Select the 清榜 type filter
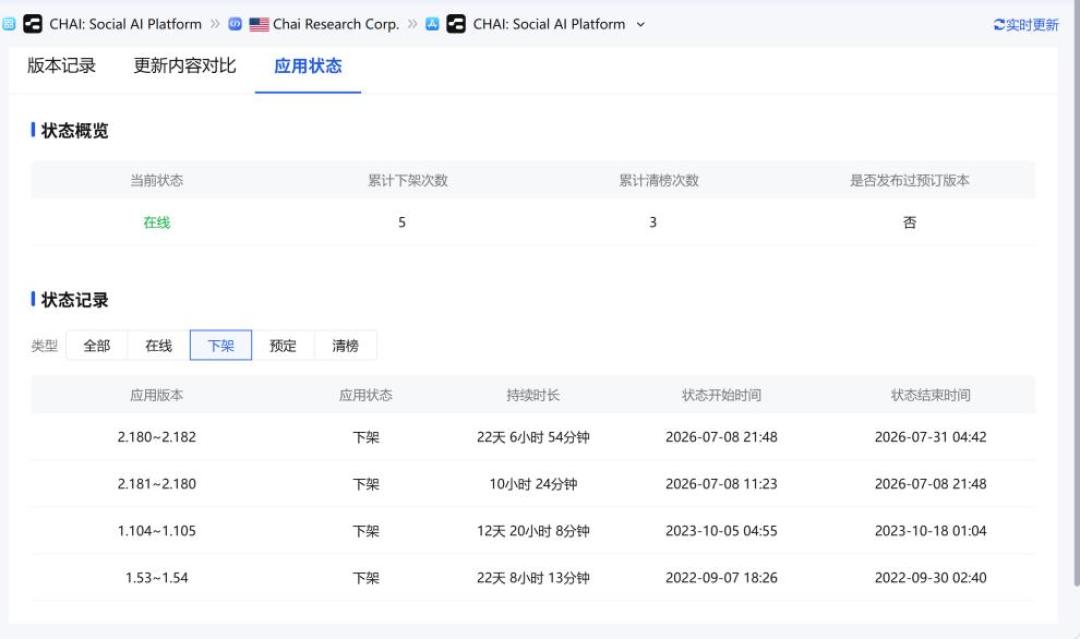Viewport: 1080px width, 639px height. (345, 346)
